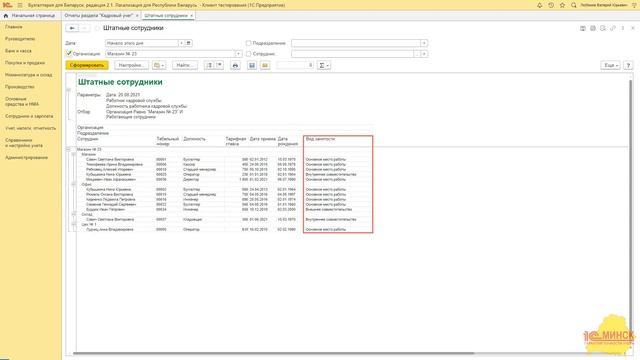Viewport: 640px width, 360px height.
Task: Open vertical dots more-actions icon
Action: tap(623, 28)
